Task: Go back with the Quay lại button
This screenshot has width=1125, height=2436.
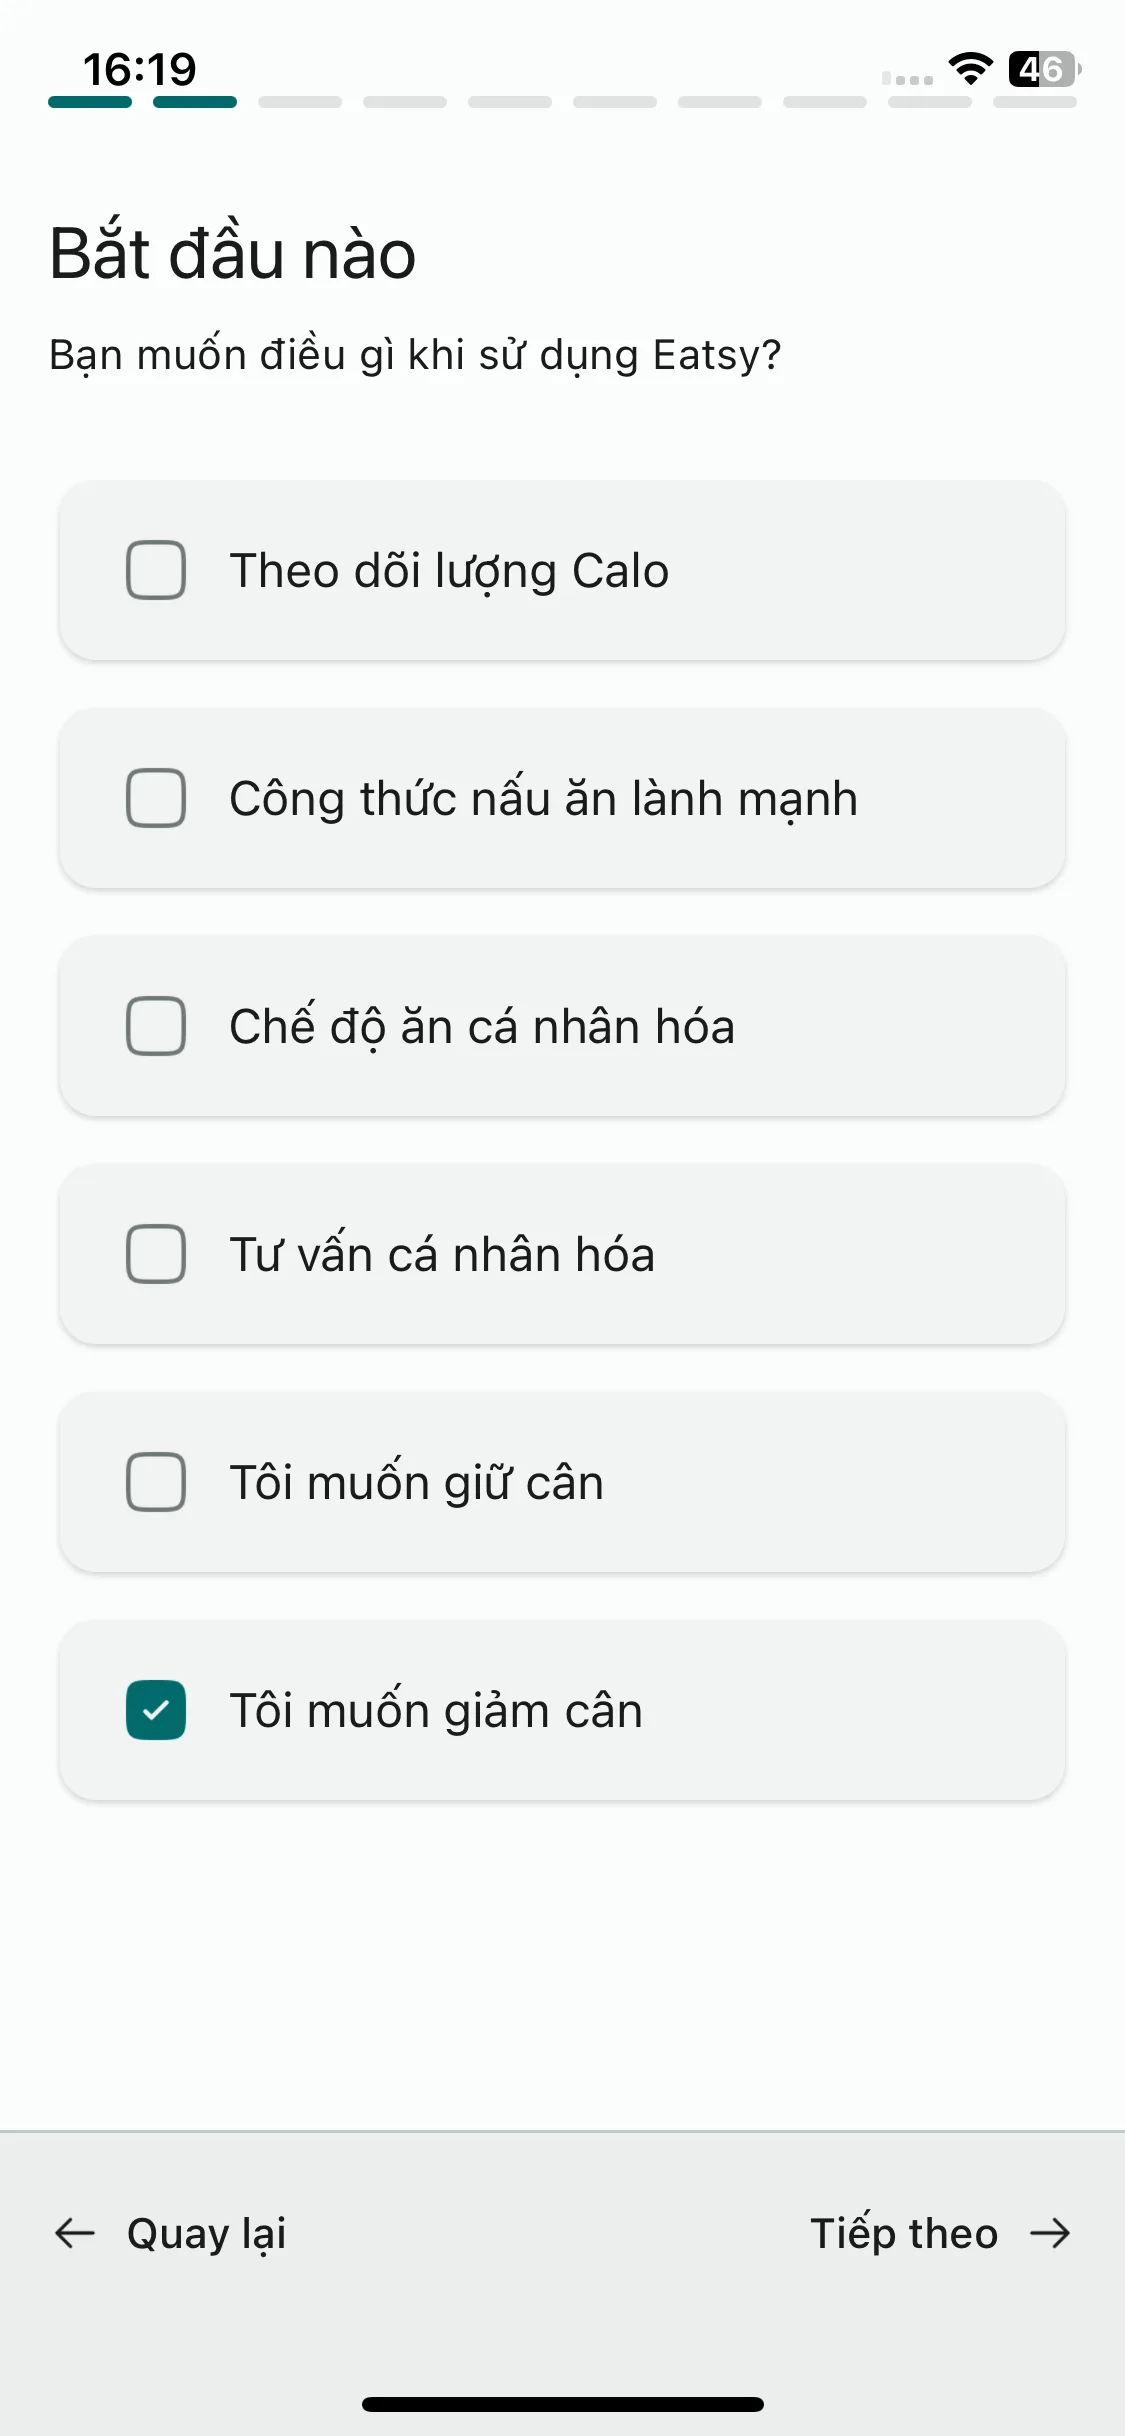Action: [170, 2233]
